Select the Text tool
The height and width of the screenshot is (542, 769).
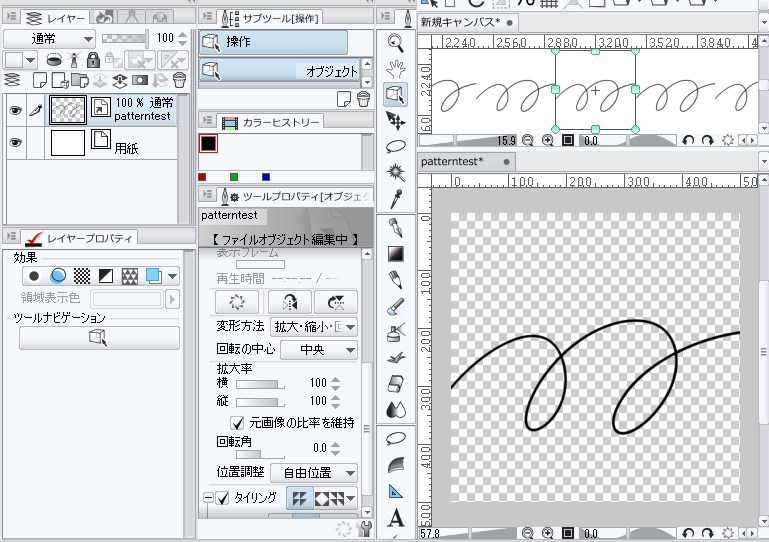click(395, 518)
